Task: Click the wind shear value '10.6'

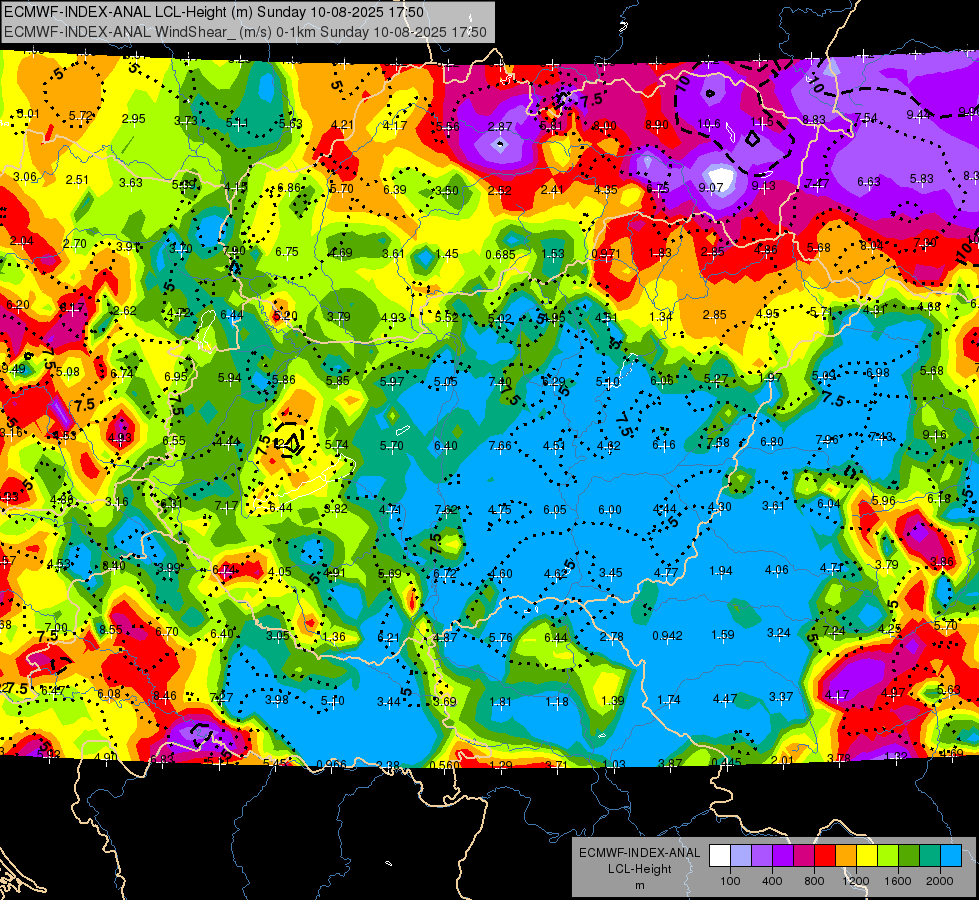Action: 709,124
